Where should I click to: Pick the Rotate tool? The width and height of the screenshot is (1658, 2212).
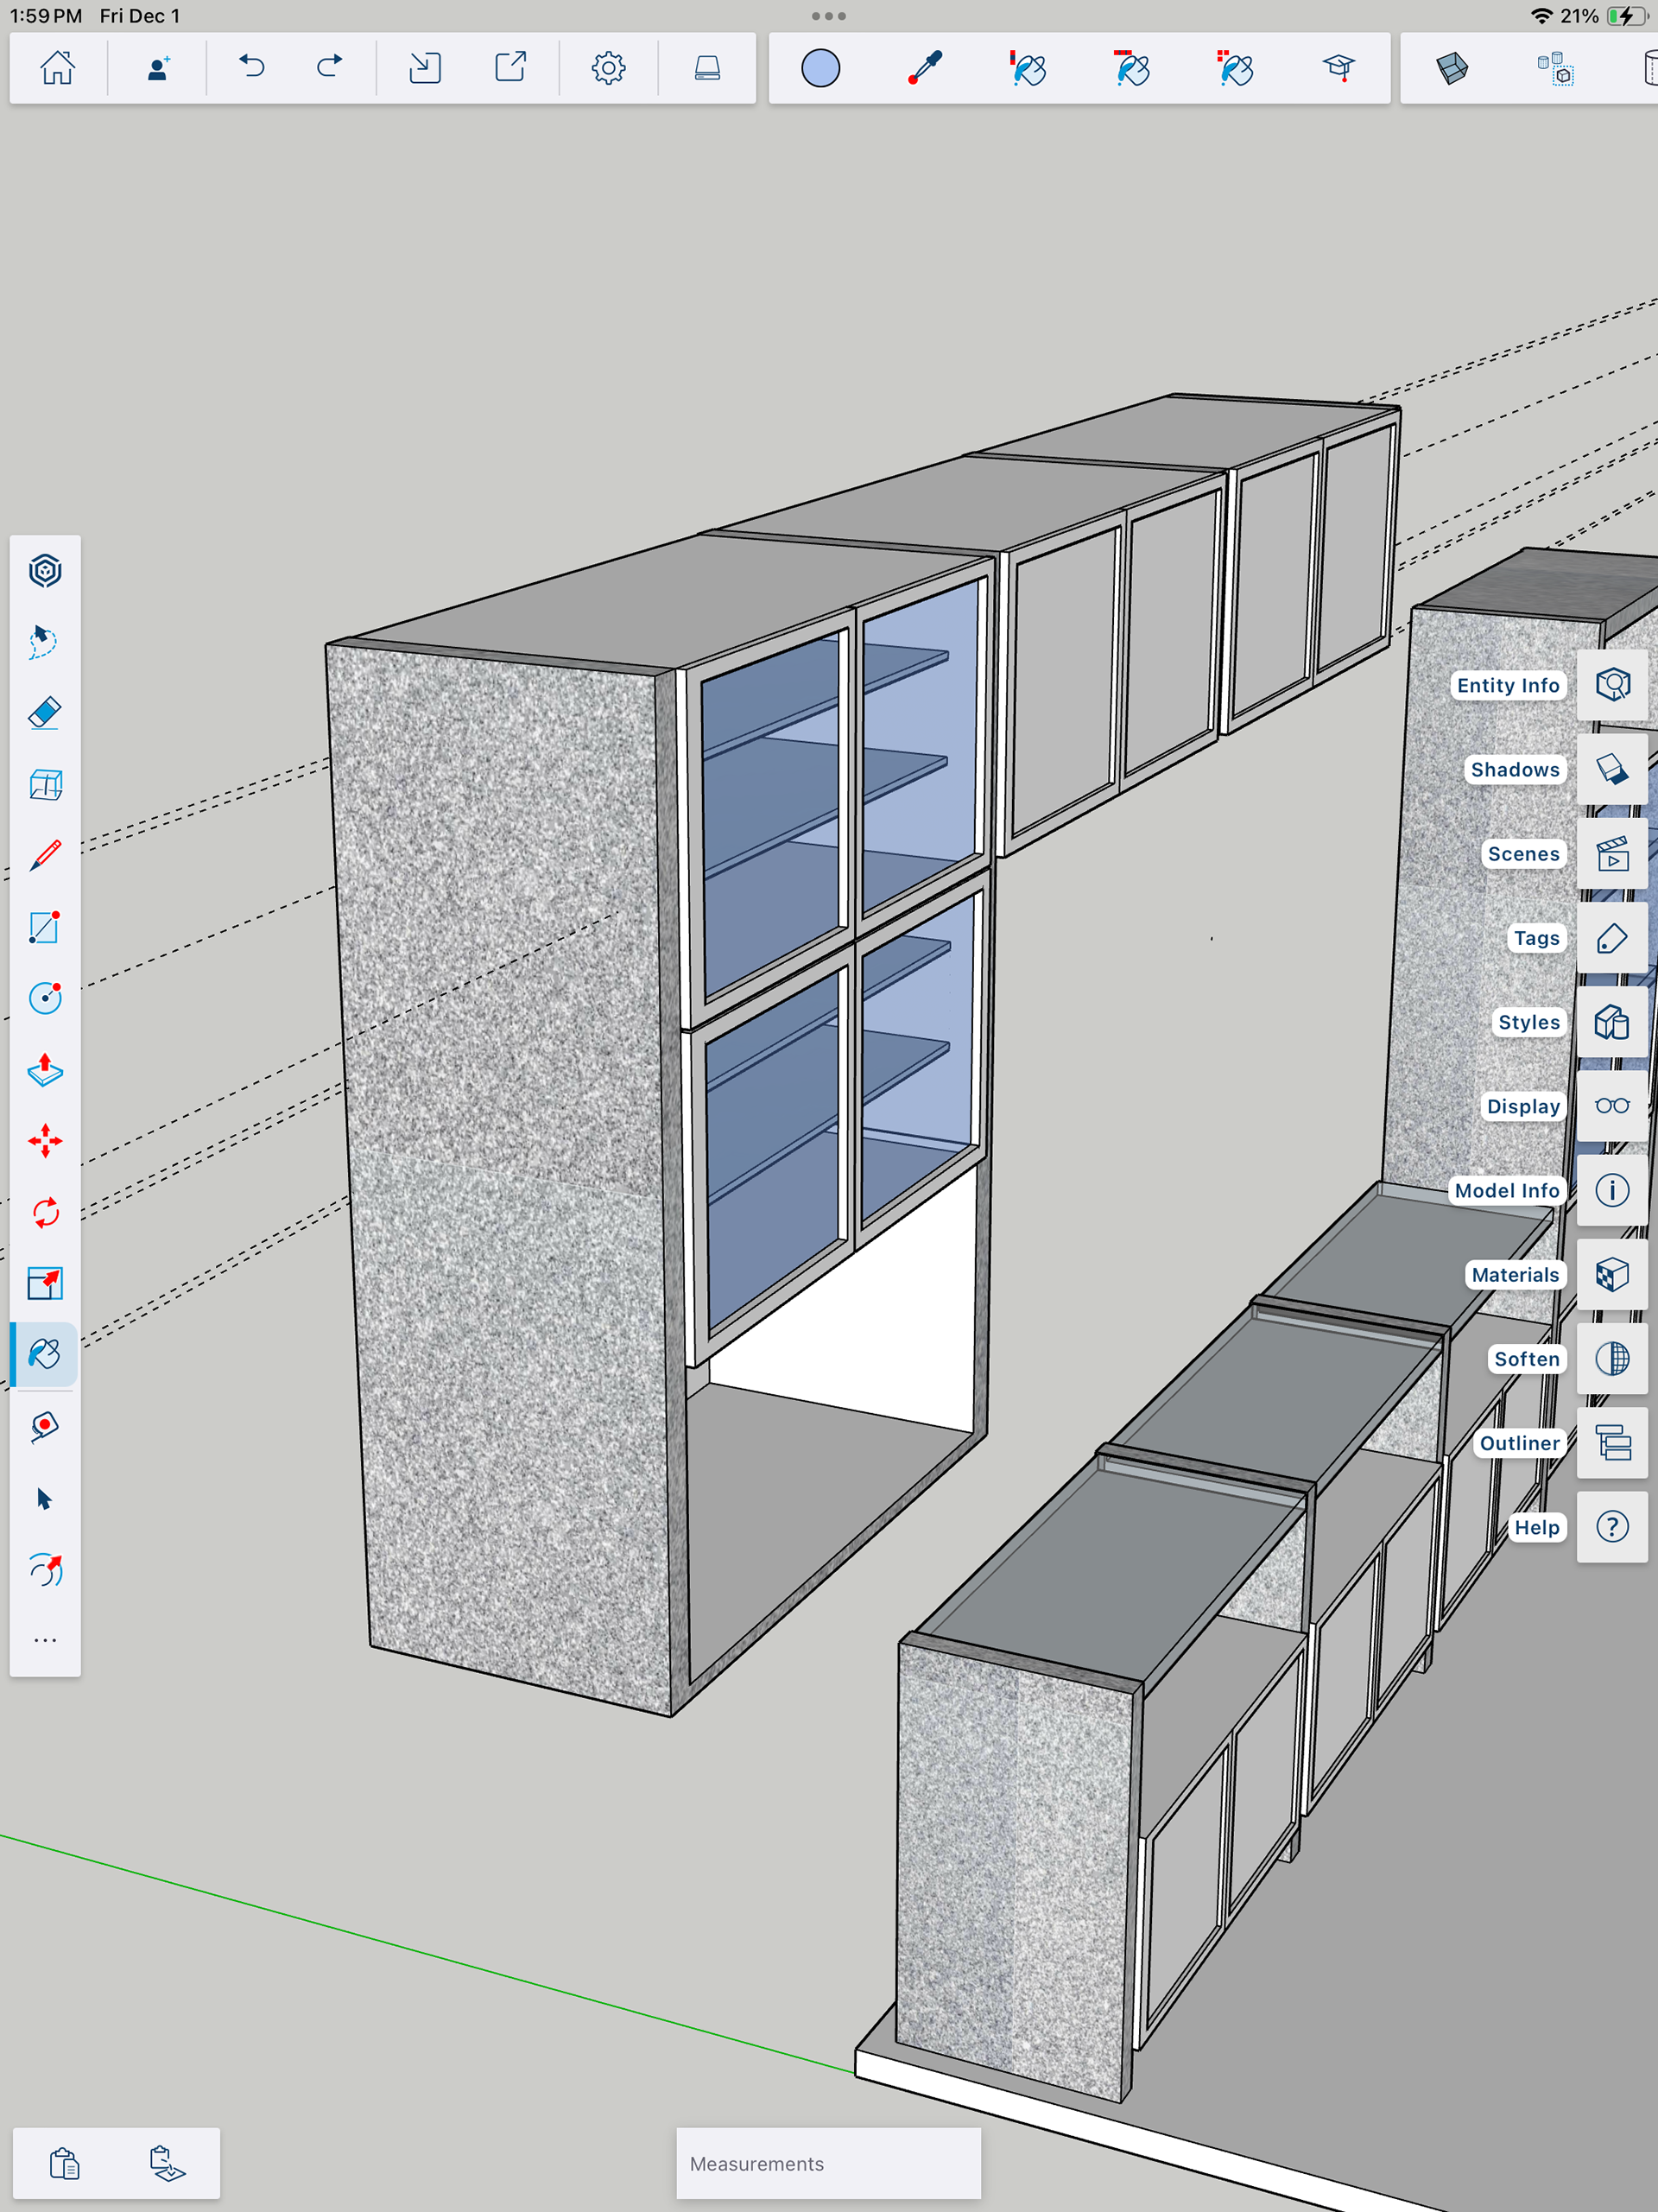45,1213
